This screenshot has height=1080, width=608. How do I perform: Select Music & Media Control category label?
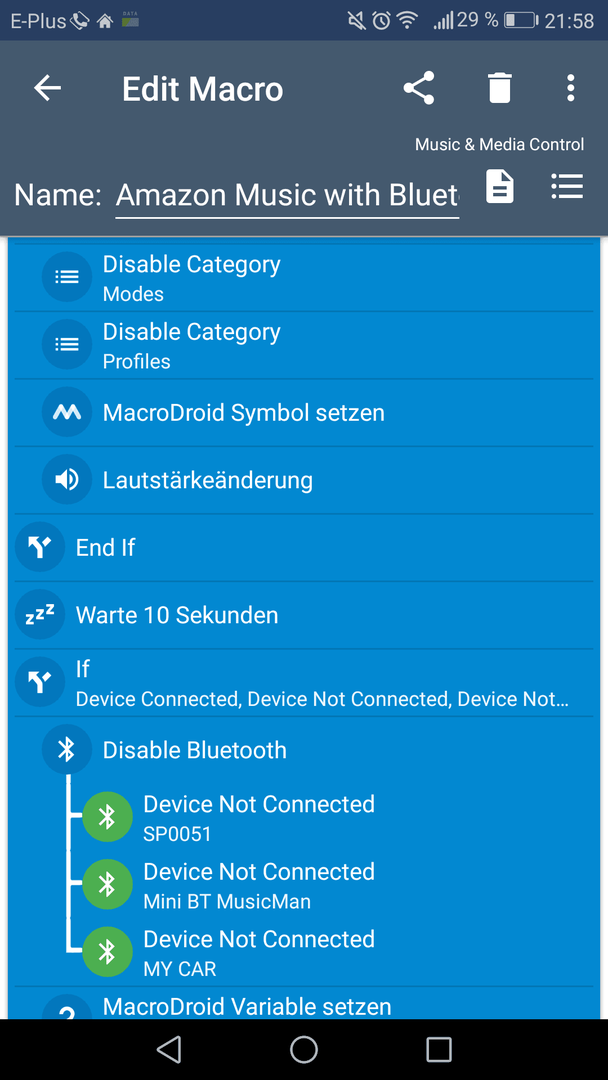coord(499,145)
